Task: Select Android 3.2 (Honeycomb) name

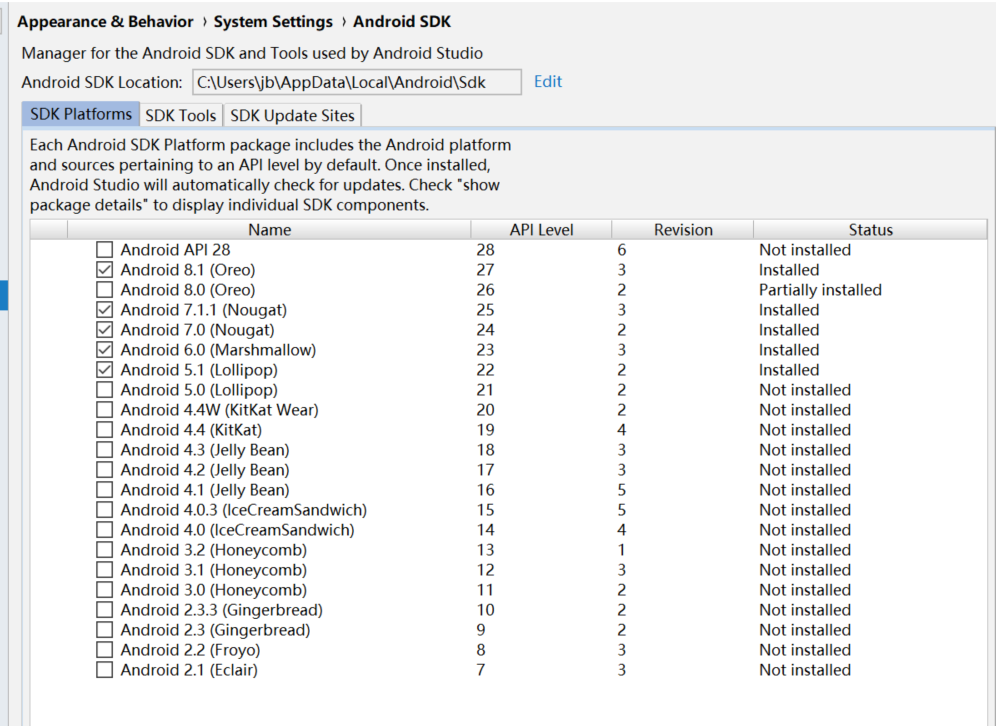Action: point(214,550)
